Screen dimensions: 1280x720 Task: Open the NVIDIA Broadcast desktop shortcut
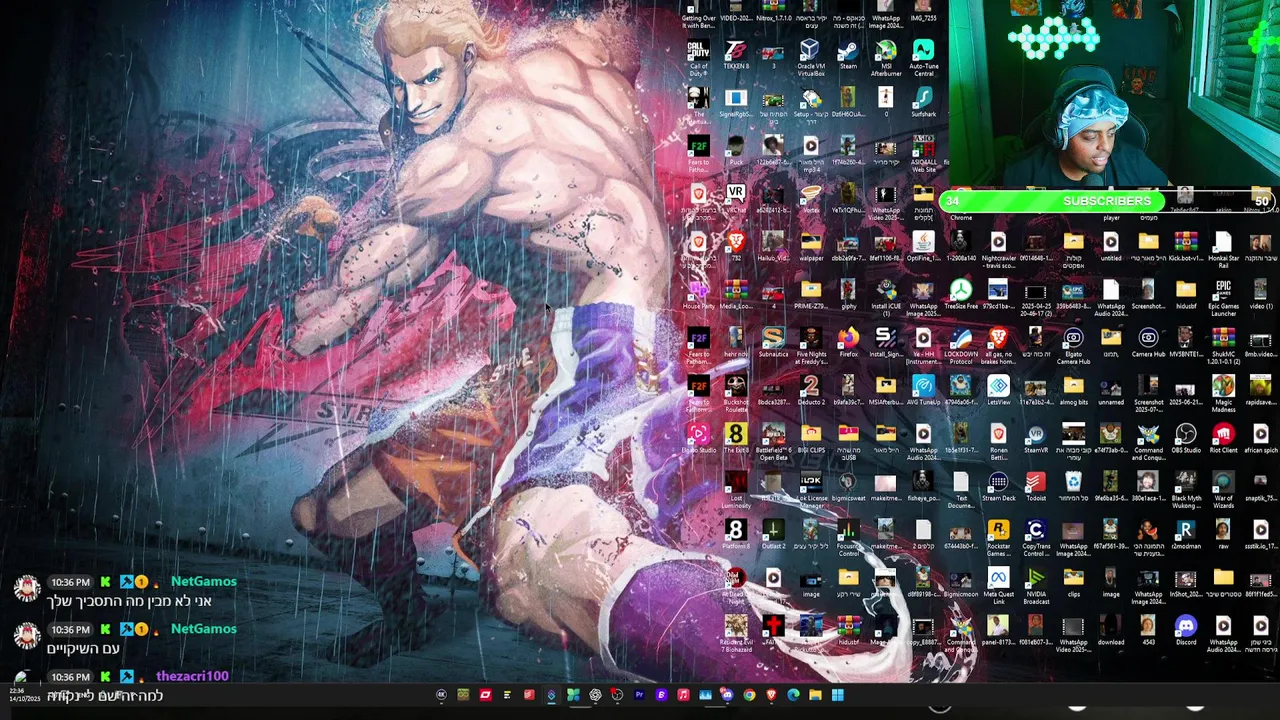click(x=1036, y=584)
